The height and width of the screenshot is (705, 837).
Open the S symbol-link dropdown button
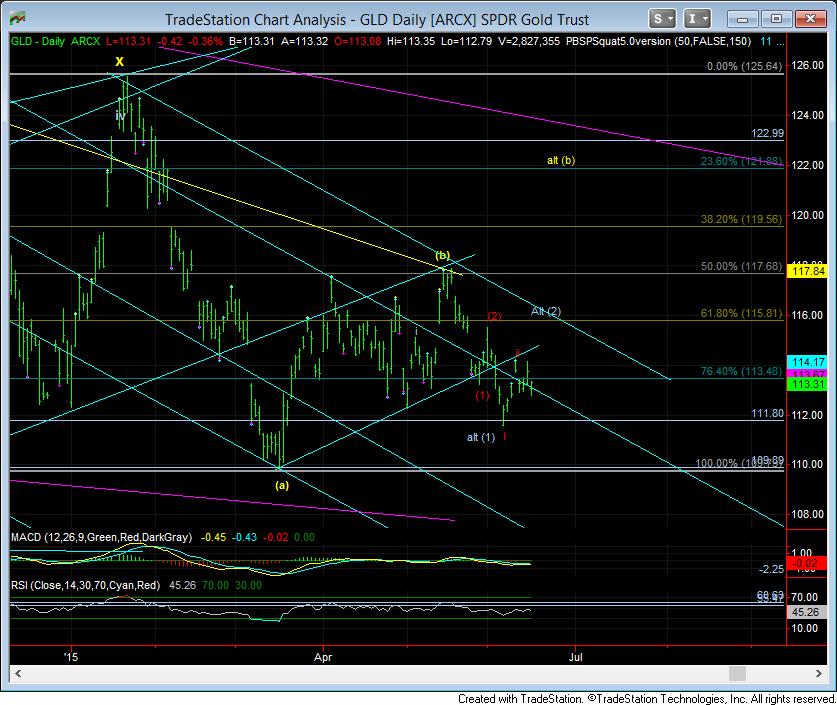tap(662, 19)
